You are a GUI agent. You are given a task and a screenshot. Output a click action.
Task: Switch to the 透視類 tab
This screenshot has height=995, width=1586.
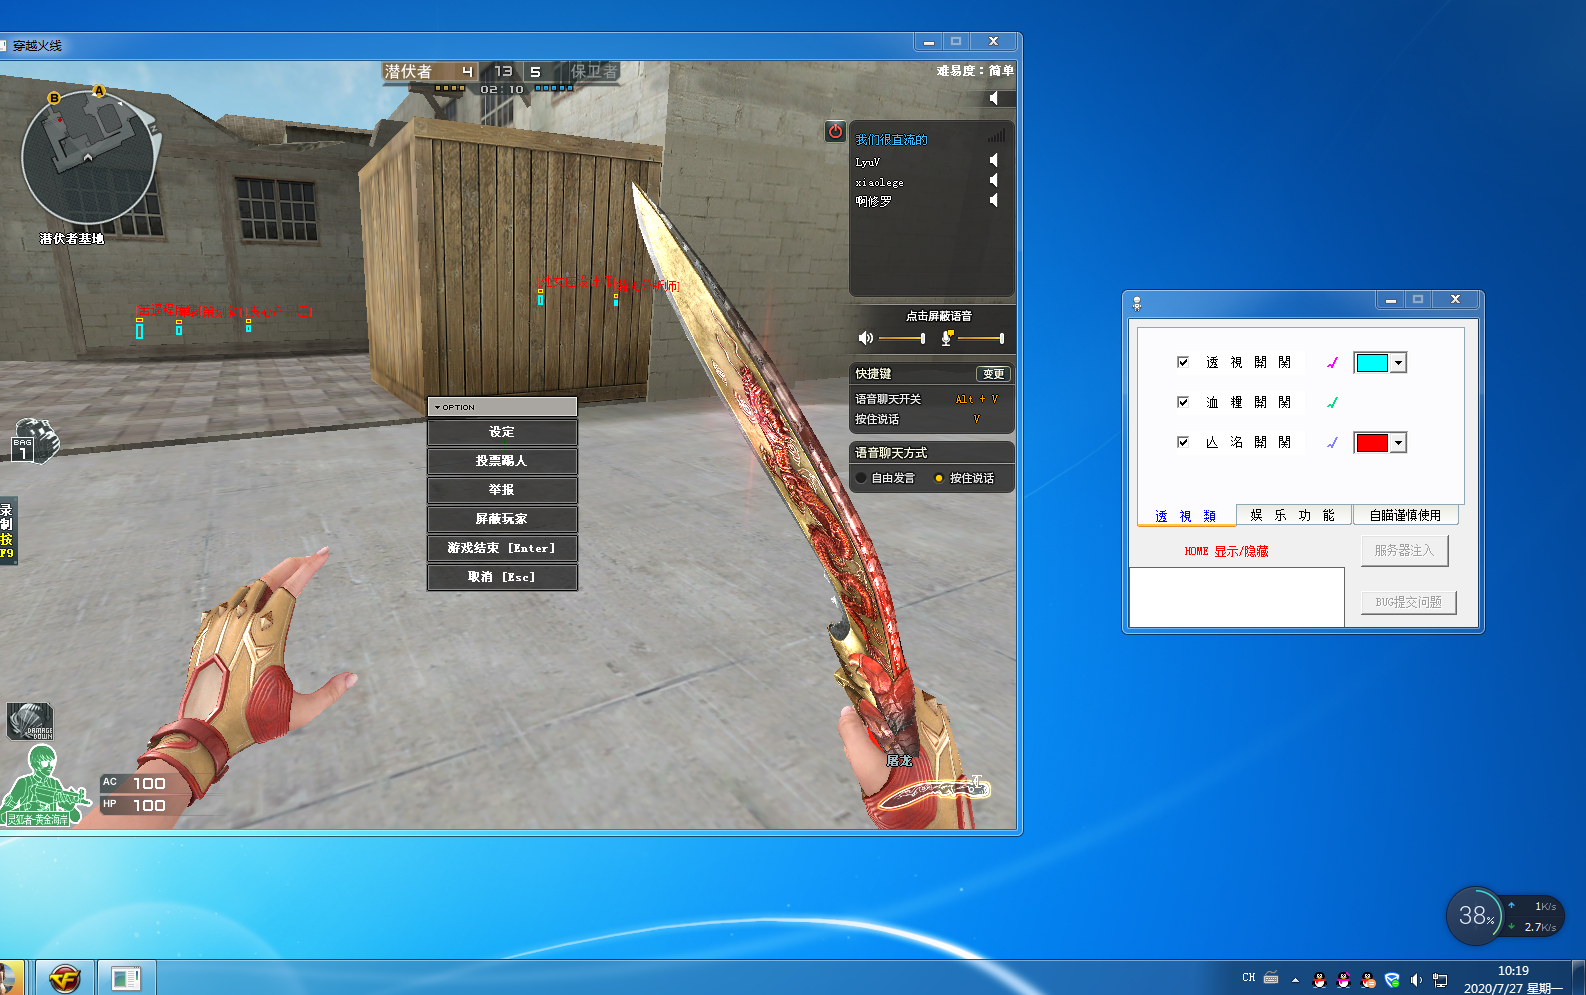1186,516
